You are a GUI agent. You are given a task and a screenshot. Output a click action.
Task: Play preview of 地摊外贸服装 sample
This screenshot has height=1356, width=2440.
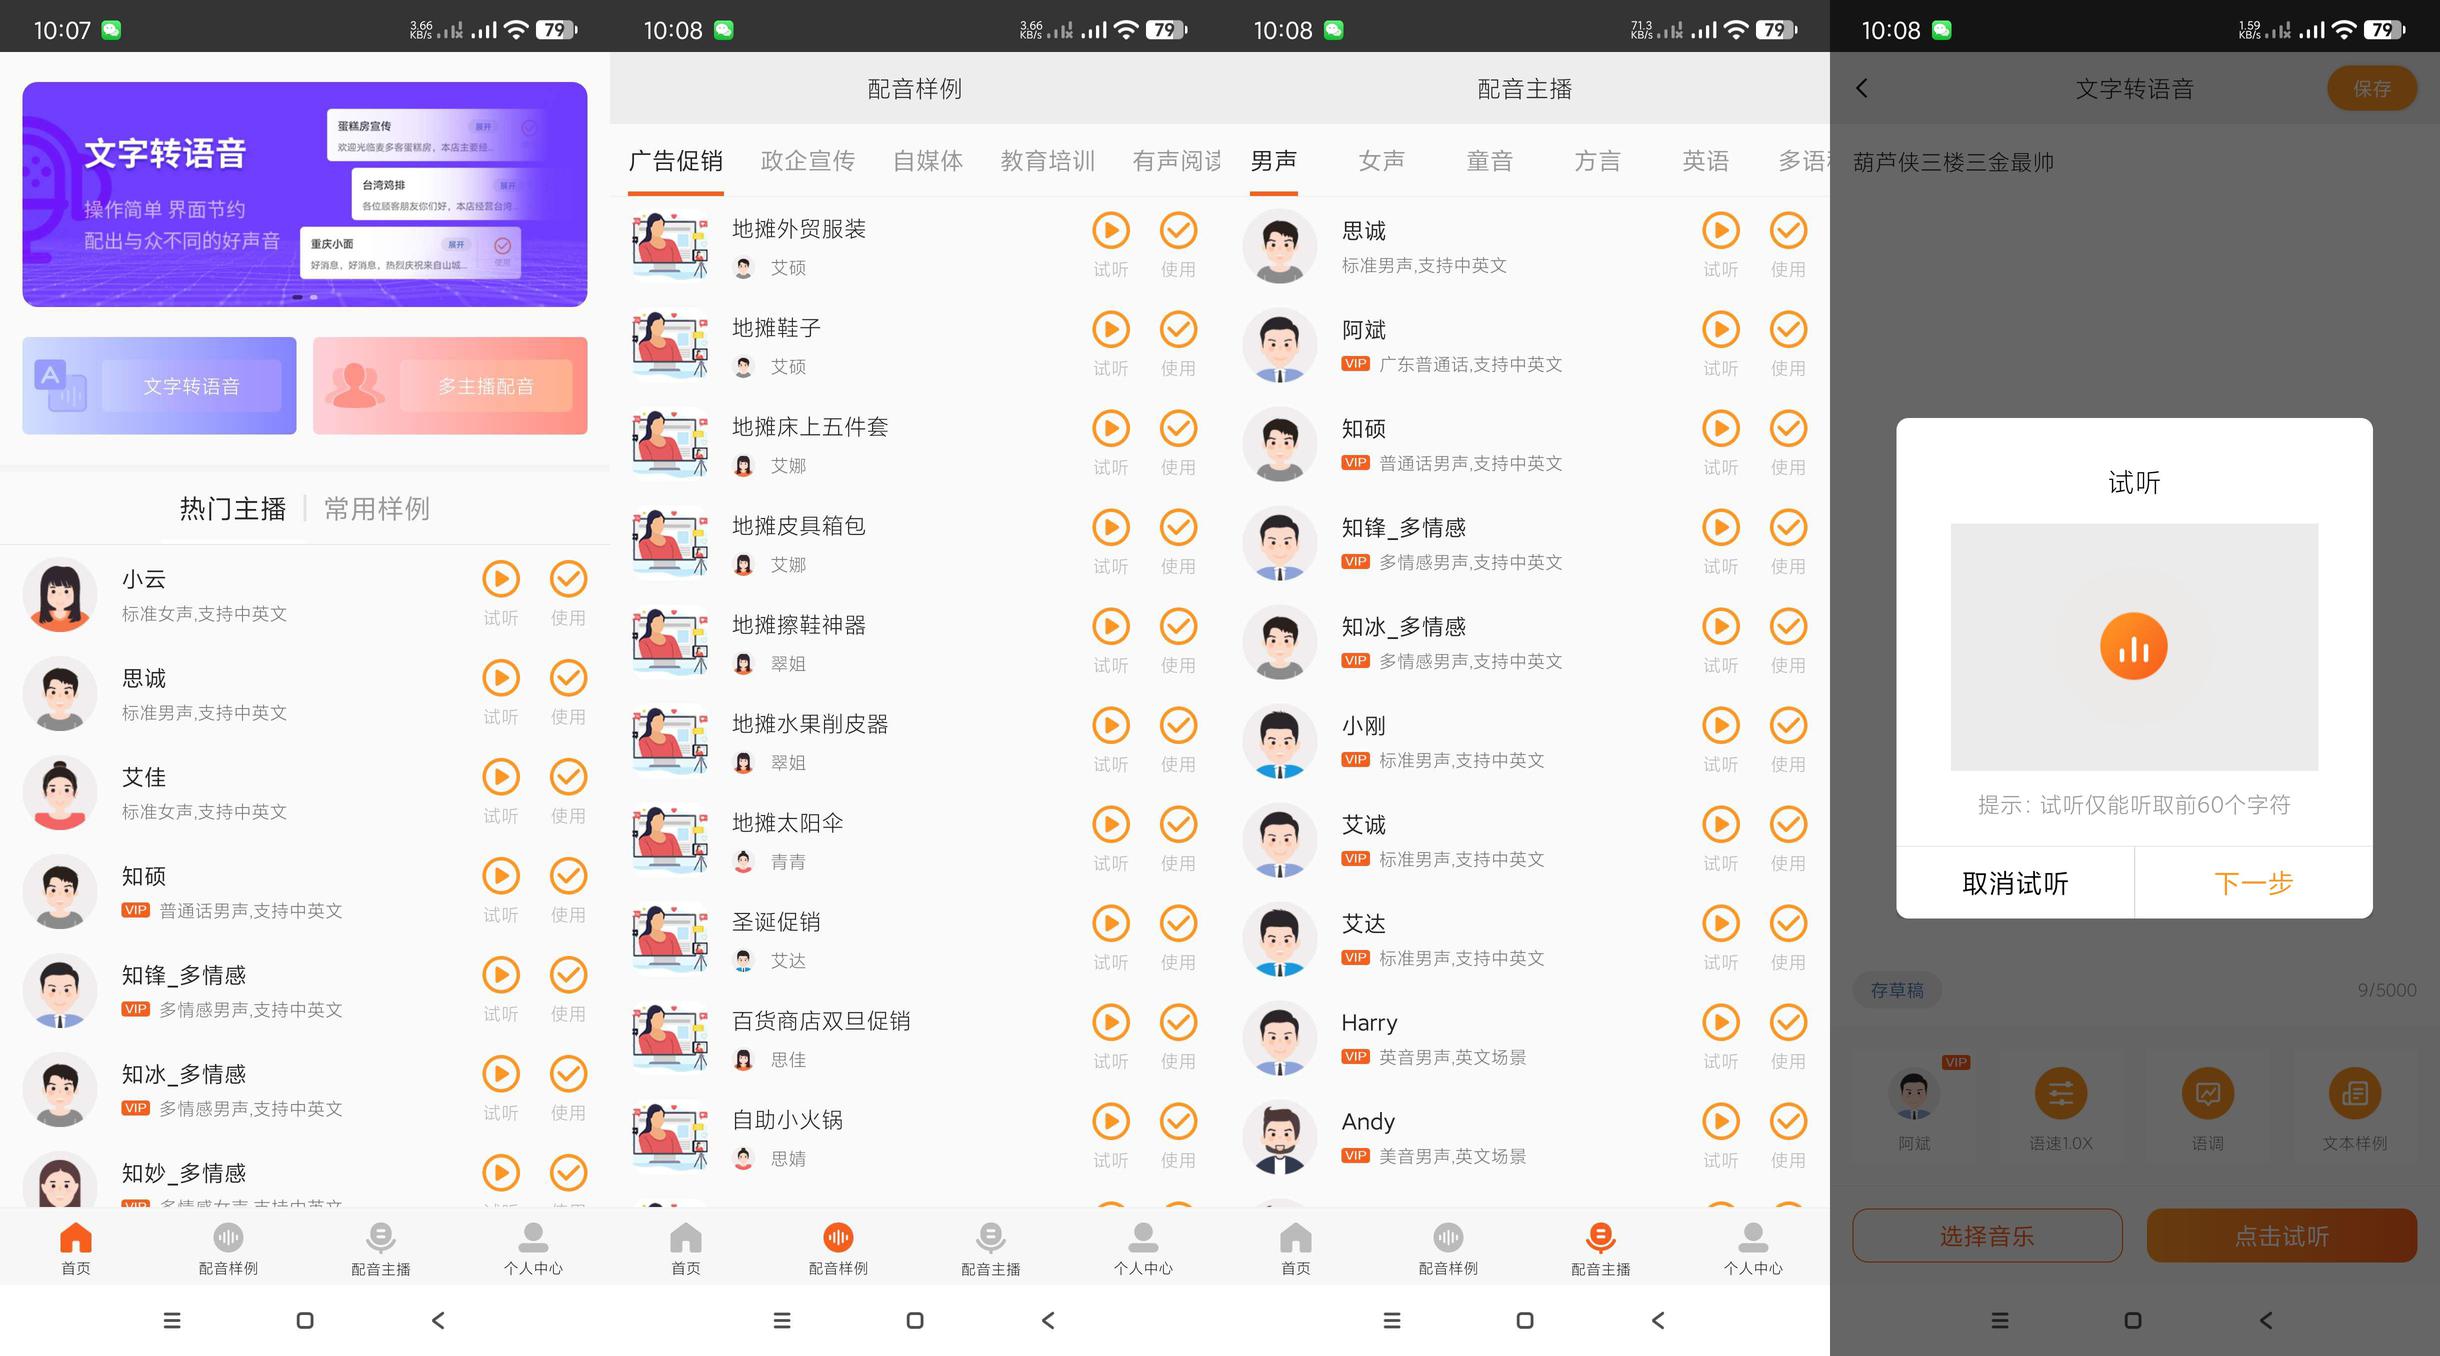[x=1110, y=230]
